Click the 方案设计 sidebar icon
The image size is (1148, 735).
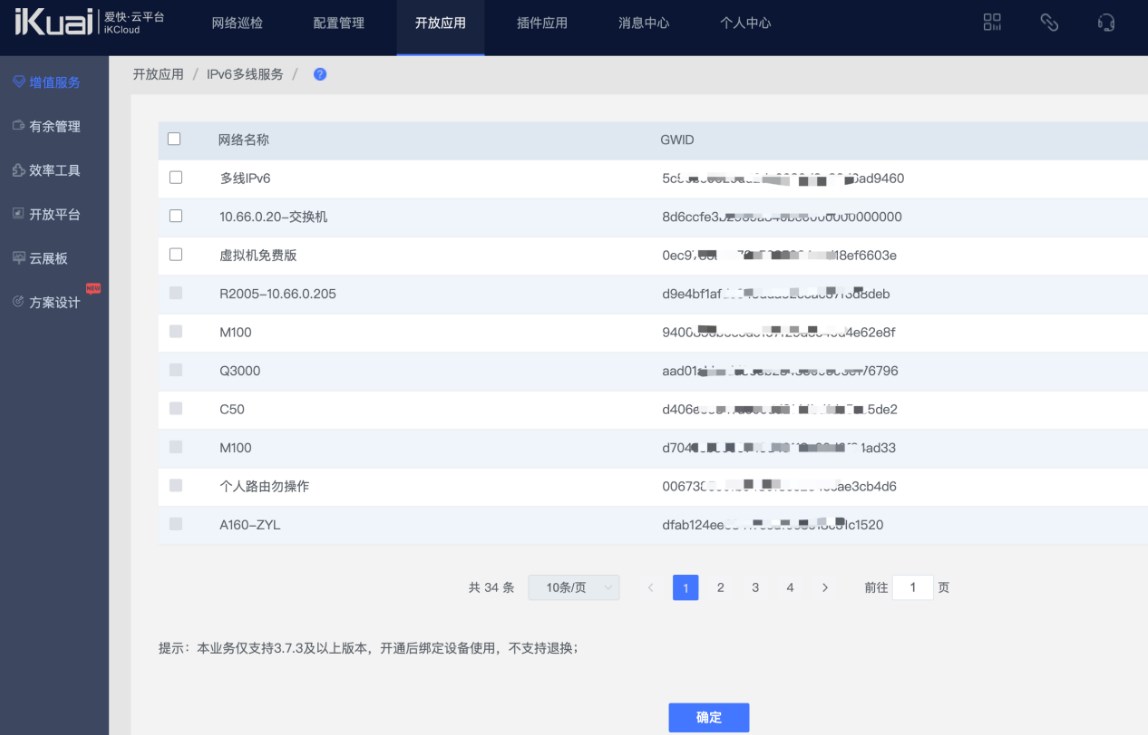point(19,301)
